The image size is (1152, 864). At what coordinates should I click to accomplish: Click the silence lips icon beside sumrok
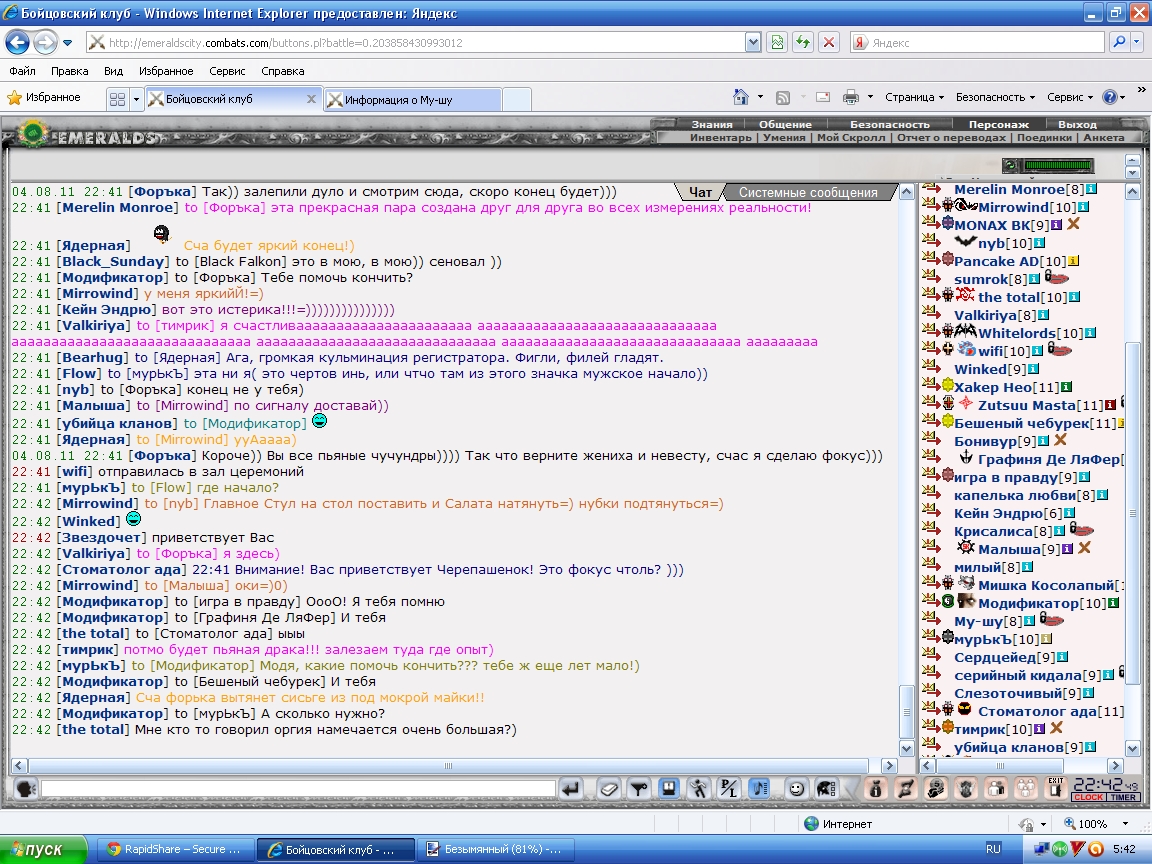click(x=1056, y=278)
